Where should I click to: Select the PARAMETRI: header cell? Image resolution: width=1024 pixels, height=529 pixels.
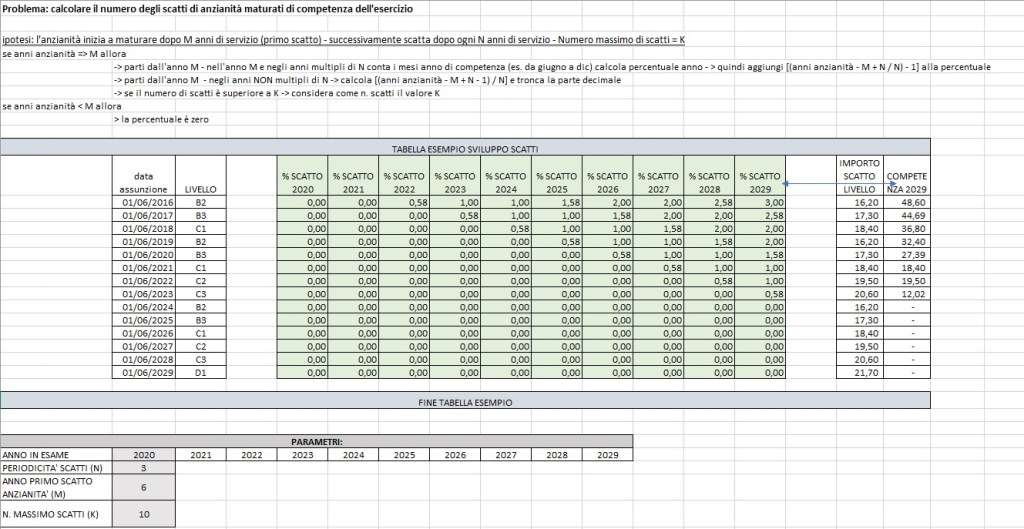(x=317, y=440)
